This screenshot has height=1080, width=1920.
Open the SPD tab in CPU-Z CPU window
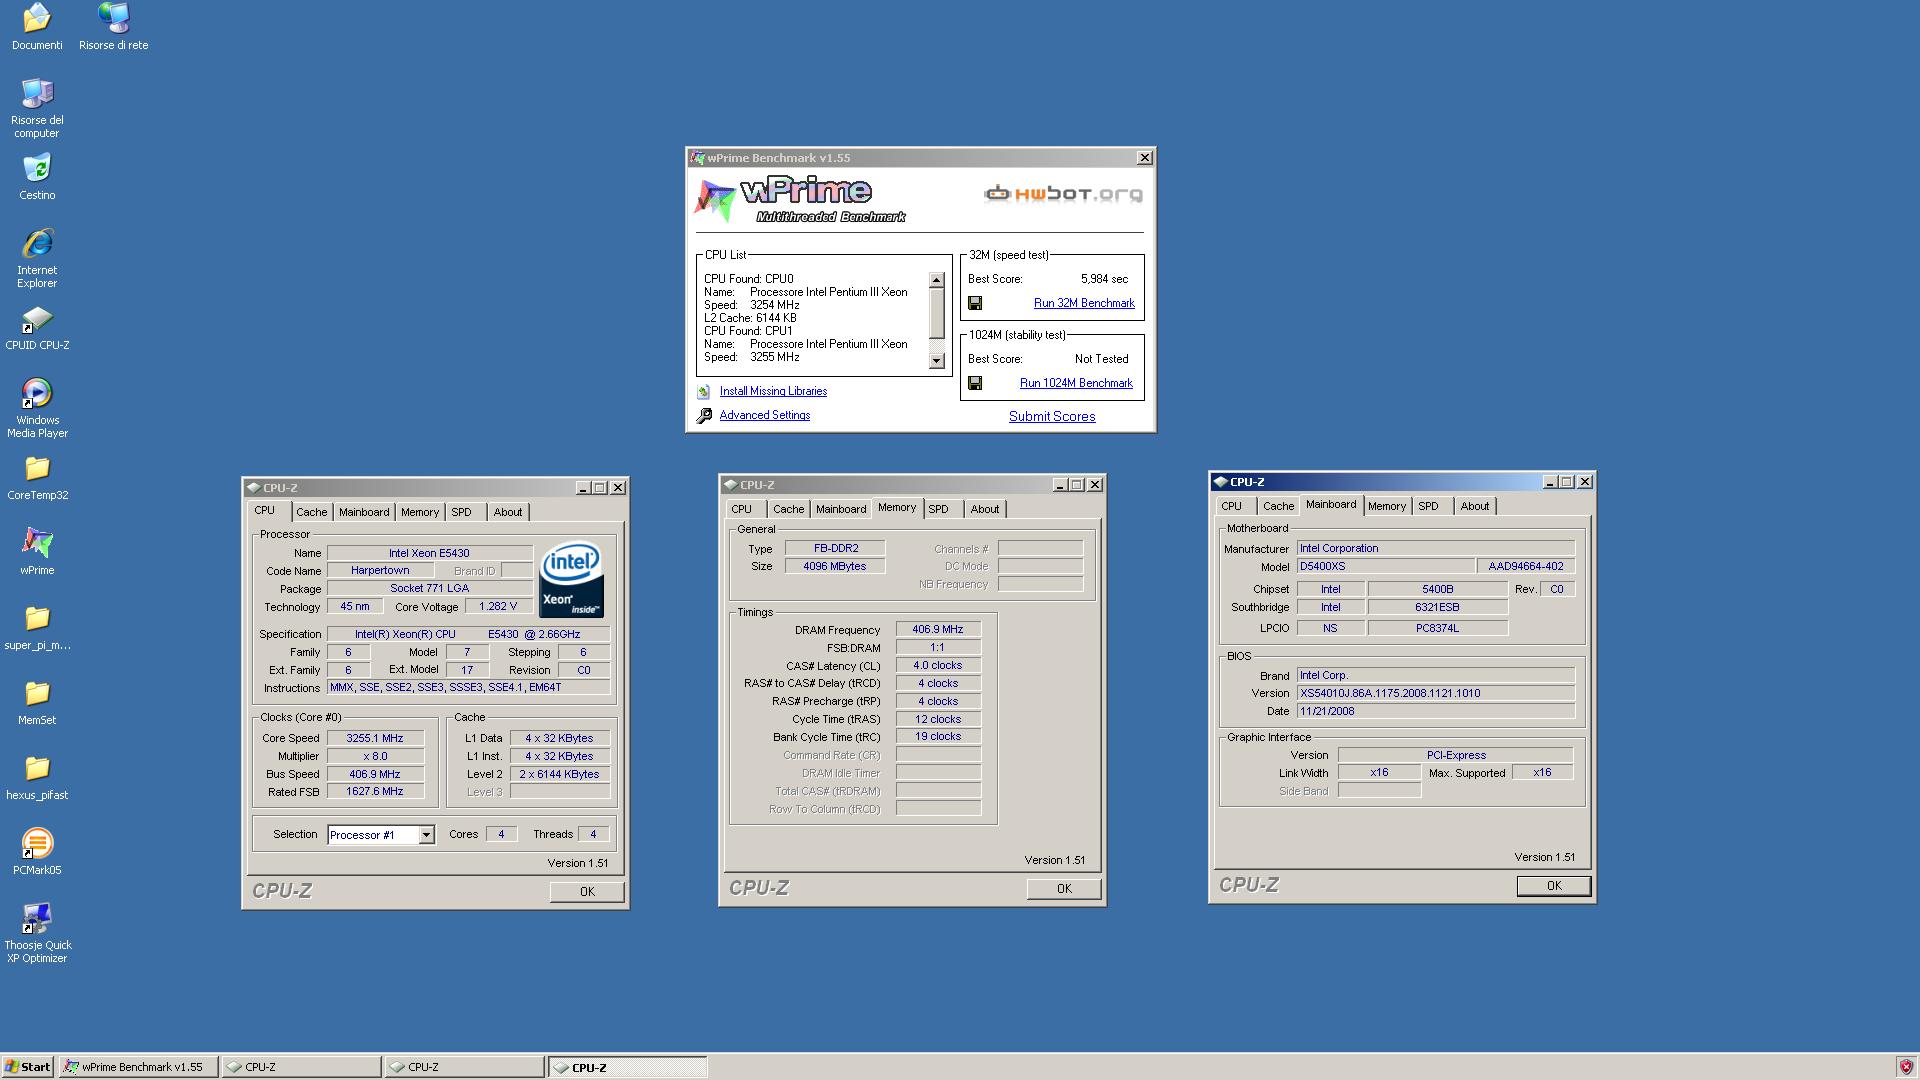(x=461, y=512)
